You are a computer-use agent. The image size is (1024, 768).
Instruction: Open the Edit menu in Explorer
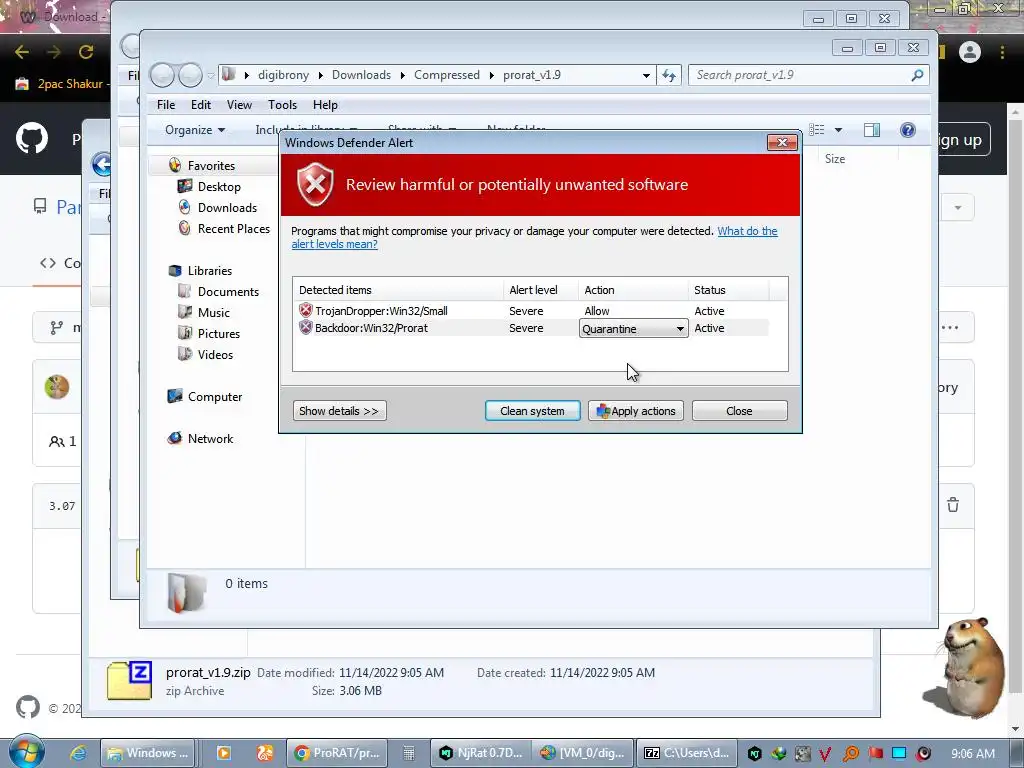pos(200,104)
